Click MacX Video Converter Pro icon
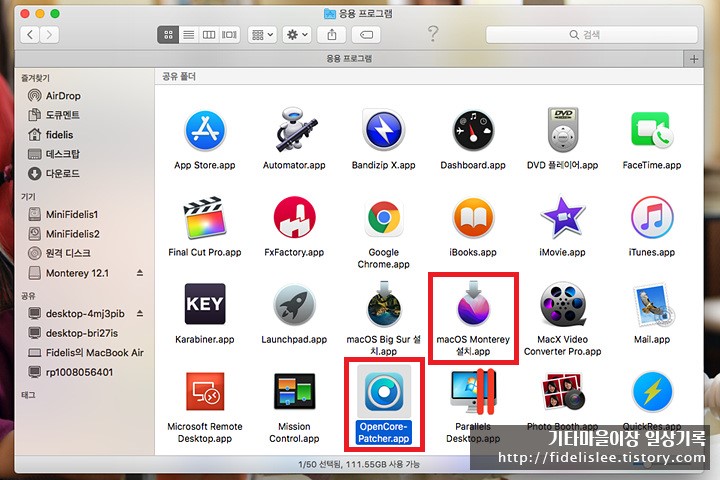720x480 pixels. point(563,304)
